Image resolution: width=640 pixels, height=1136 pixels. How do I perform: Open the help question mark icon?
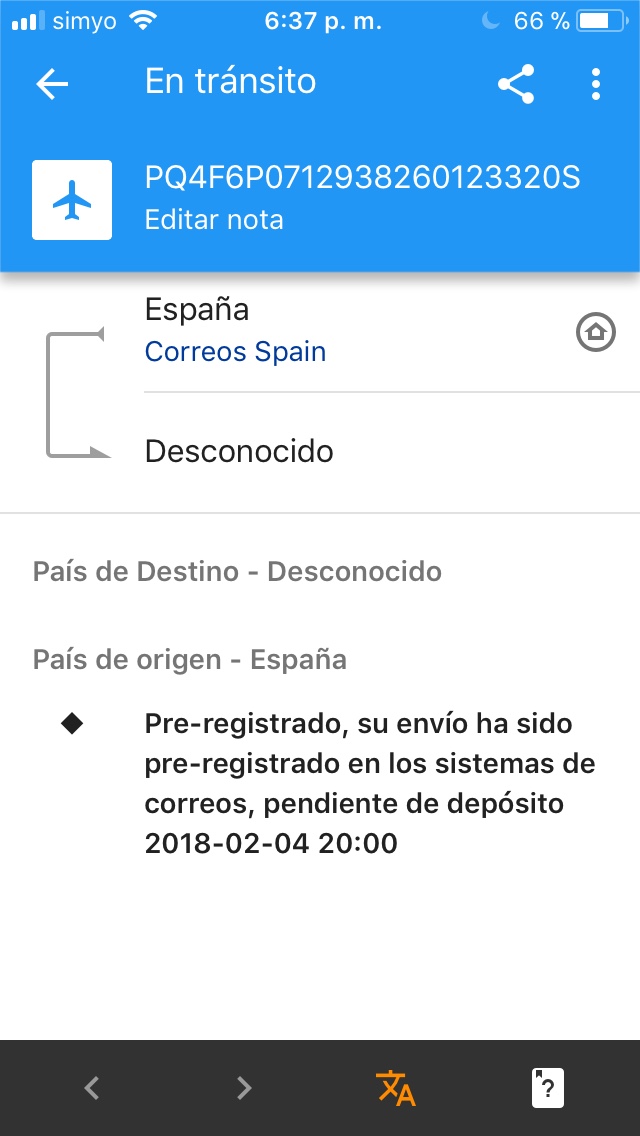(x=547, y=1087)
